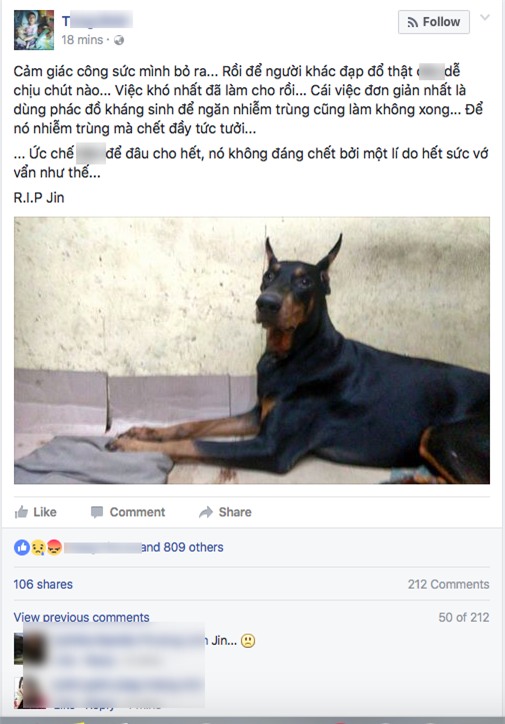Click the Follow button
Viewport: 505px width, 724px height.
(433, 22)
